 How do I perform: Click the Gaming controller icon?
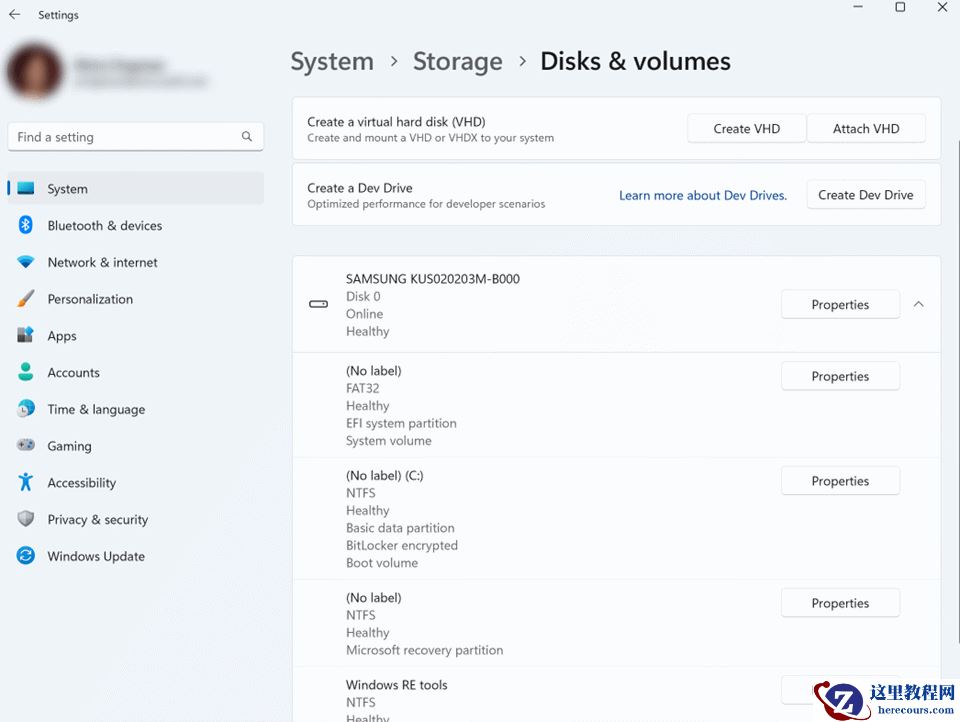[26, 446]
